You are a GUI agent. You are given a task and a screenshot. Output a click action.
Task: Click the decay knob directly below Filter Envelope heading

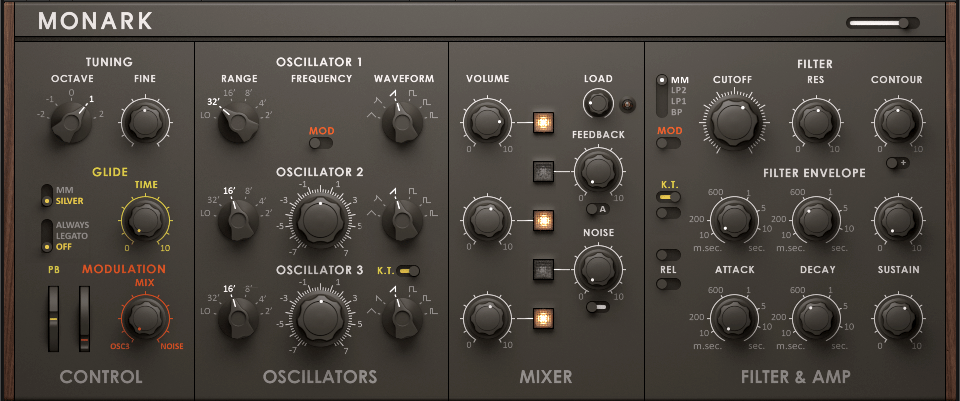coord(815,220)
